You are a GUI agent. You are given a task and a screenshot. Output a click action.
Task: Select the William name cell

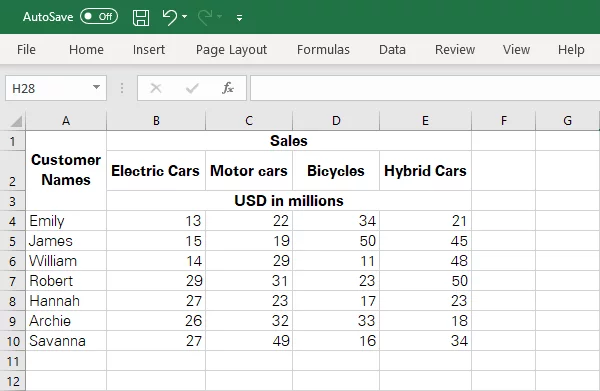click(x=66, y=261)
